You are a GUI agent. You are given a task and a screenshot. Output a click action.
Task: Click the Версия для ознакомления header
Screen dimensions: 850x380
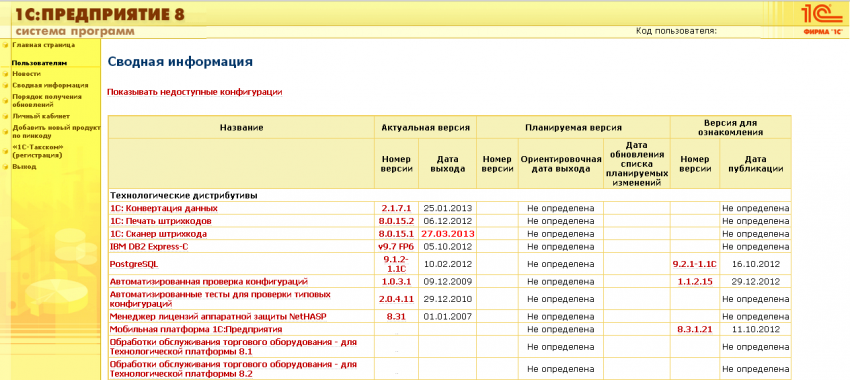pyautogui.click(x=730, y=127)
